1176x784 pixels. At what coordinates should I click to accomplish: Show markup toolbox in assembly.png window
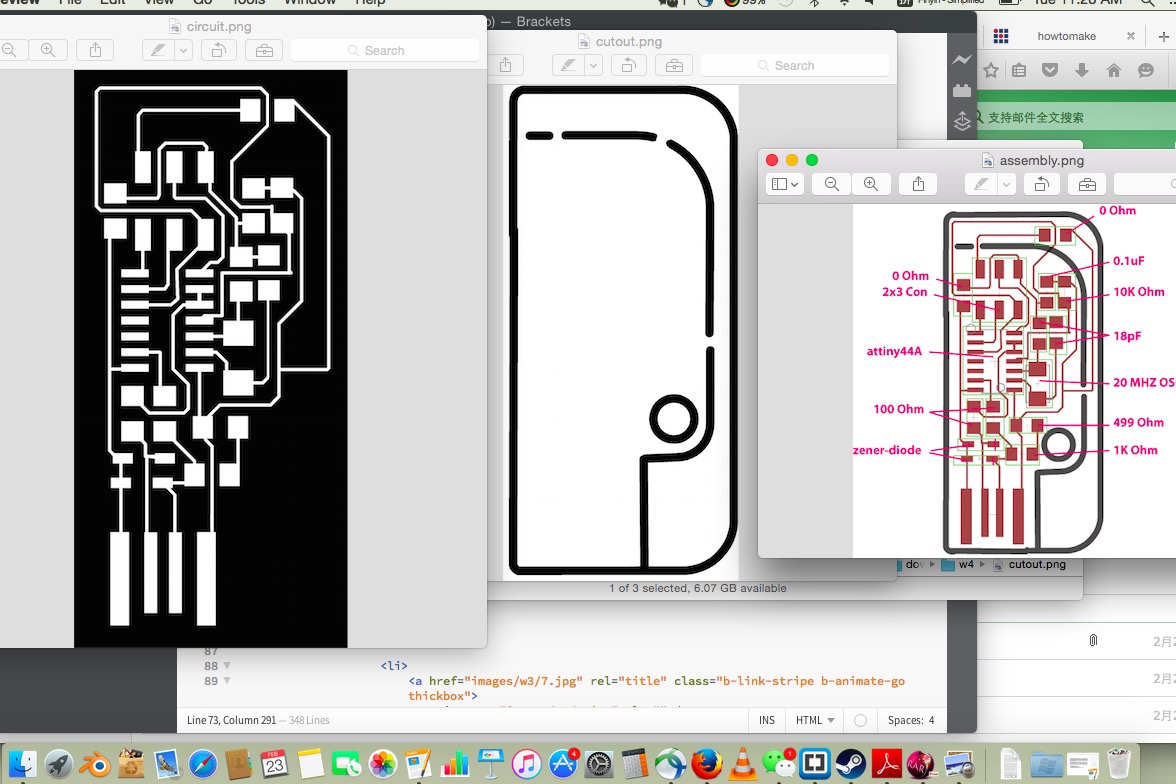[x=1087, y=184]
